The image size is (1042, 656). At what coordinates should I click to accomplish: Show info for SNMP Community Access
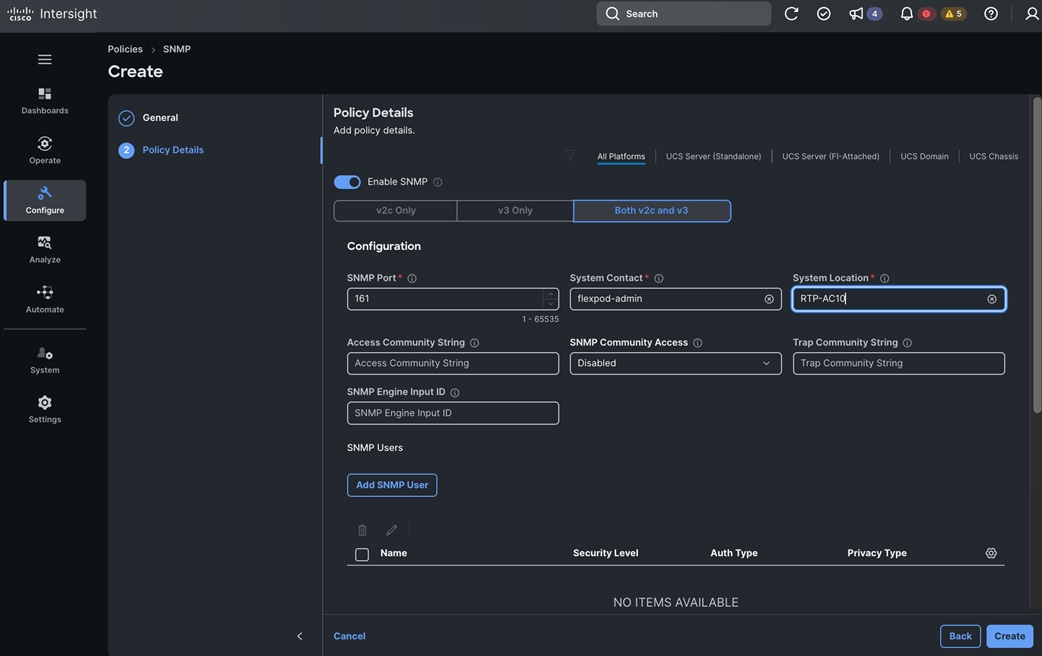click(x=698, y=343)
